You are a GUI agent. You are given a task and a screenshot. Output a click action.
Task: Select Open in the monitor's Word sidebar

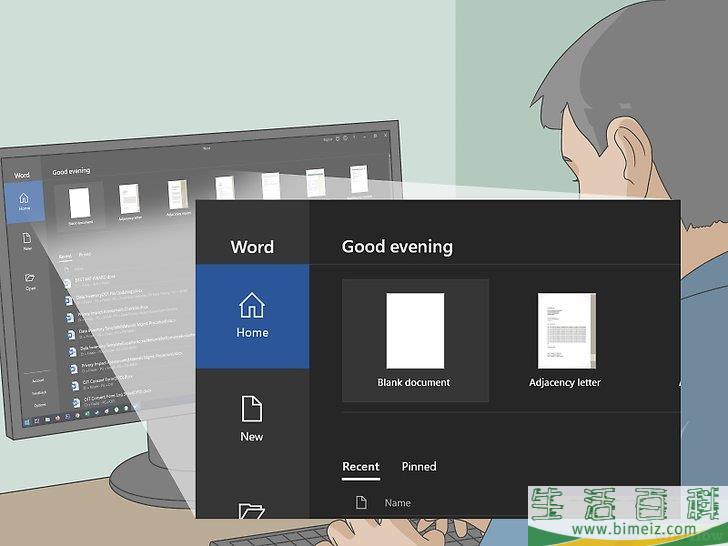30,282
